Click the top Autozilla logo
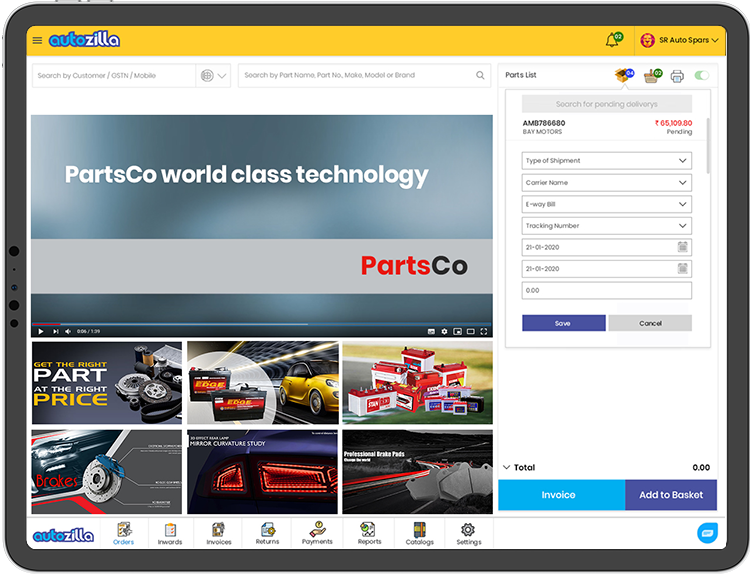The height and width of the screenshot is (574, 750). (x=84, y=40)
